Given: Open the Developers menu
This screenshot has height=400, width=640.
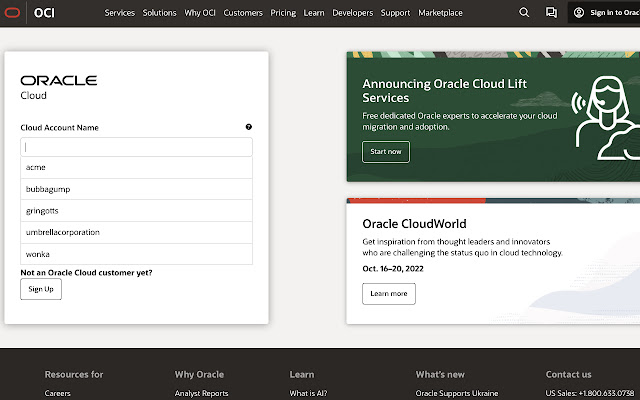Looking at the screenshot, I should pyautogui.click(x=353, y=13).
